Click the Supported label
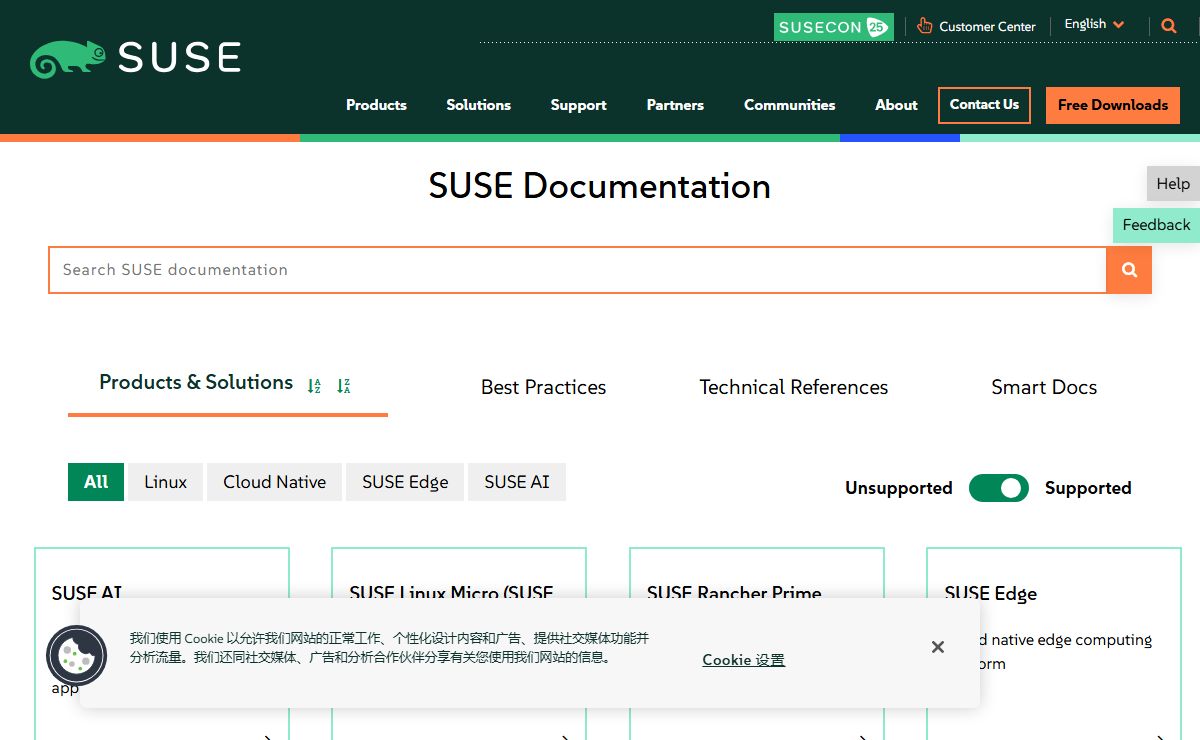 [x=1088, y=488]
